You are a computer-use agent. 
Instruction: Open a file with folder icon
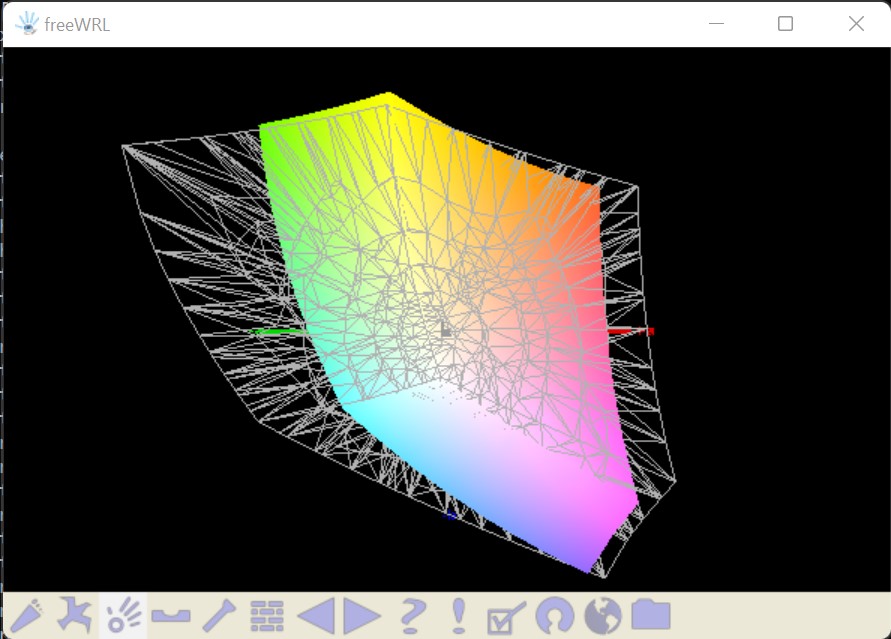pyautogui.click(x=651, y=615)
